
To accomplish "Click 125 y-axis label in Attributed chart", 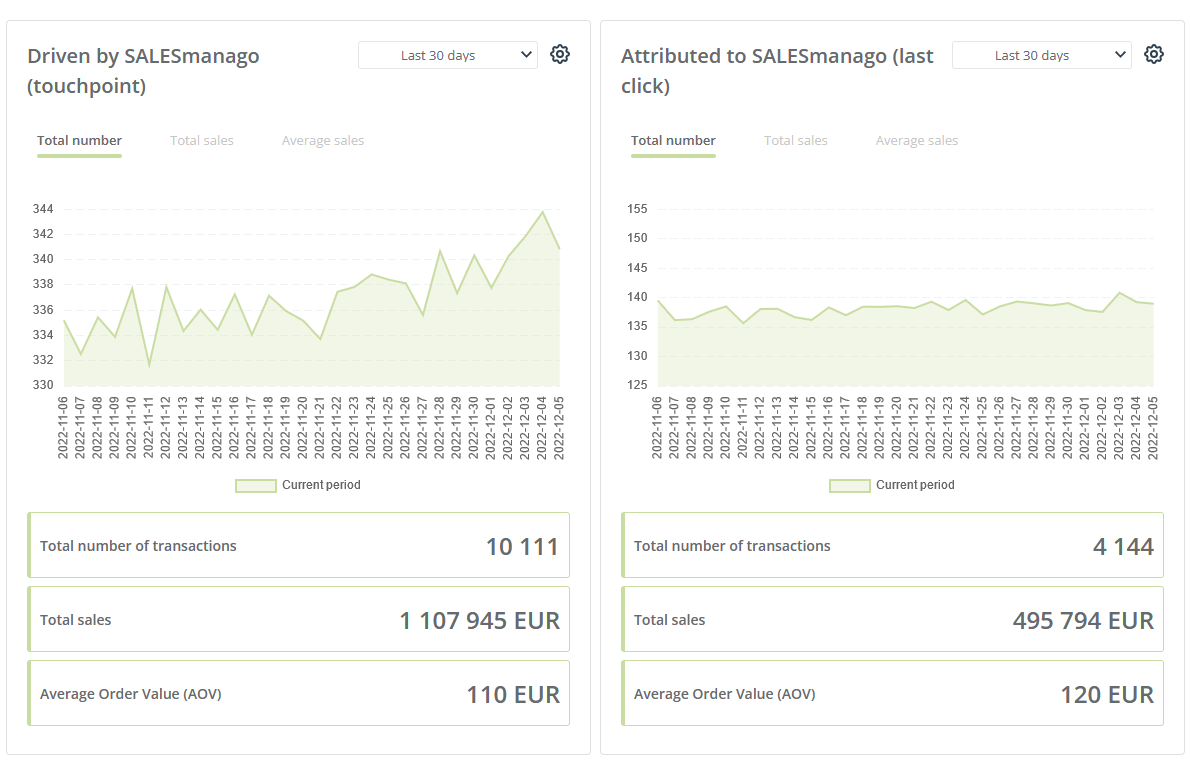I will point(638,385).
